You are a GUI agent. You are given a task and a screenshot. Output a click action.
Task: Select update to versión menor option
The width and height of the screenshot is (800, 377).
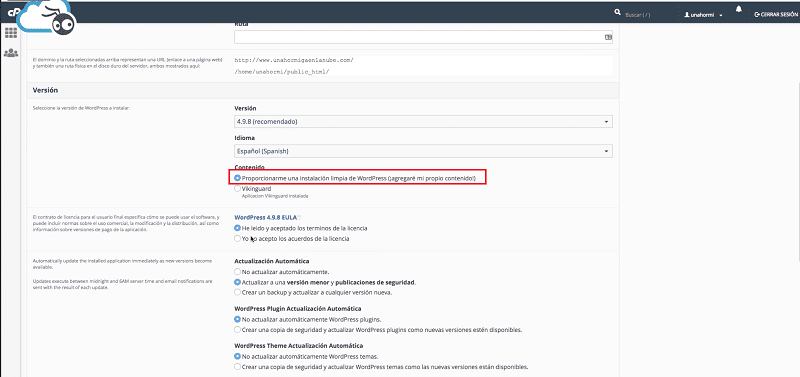238,282
